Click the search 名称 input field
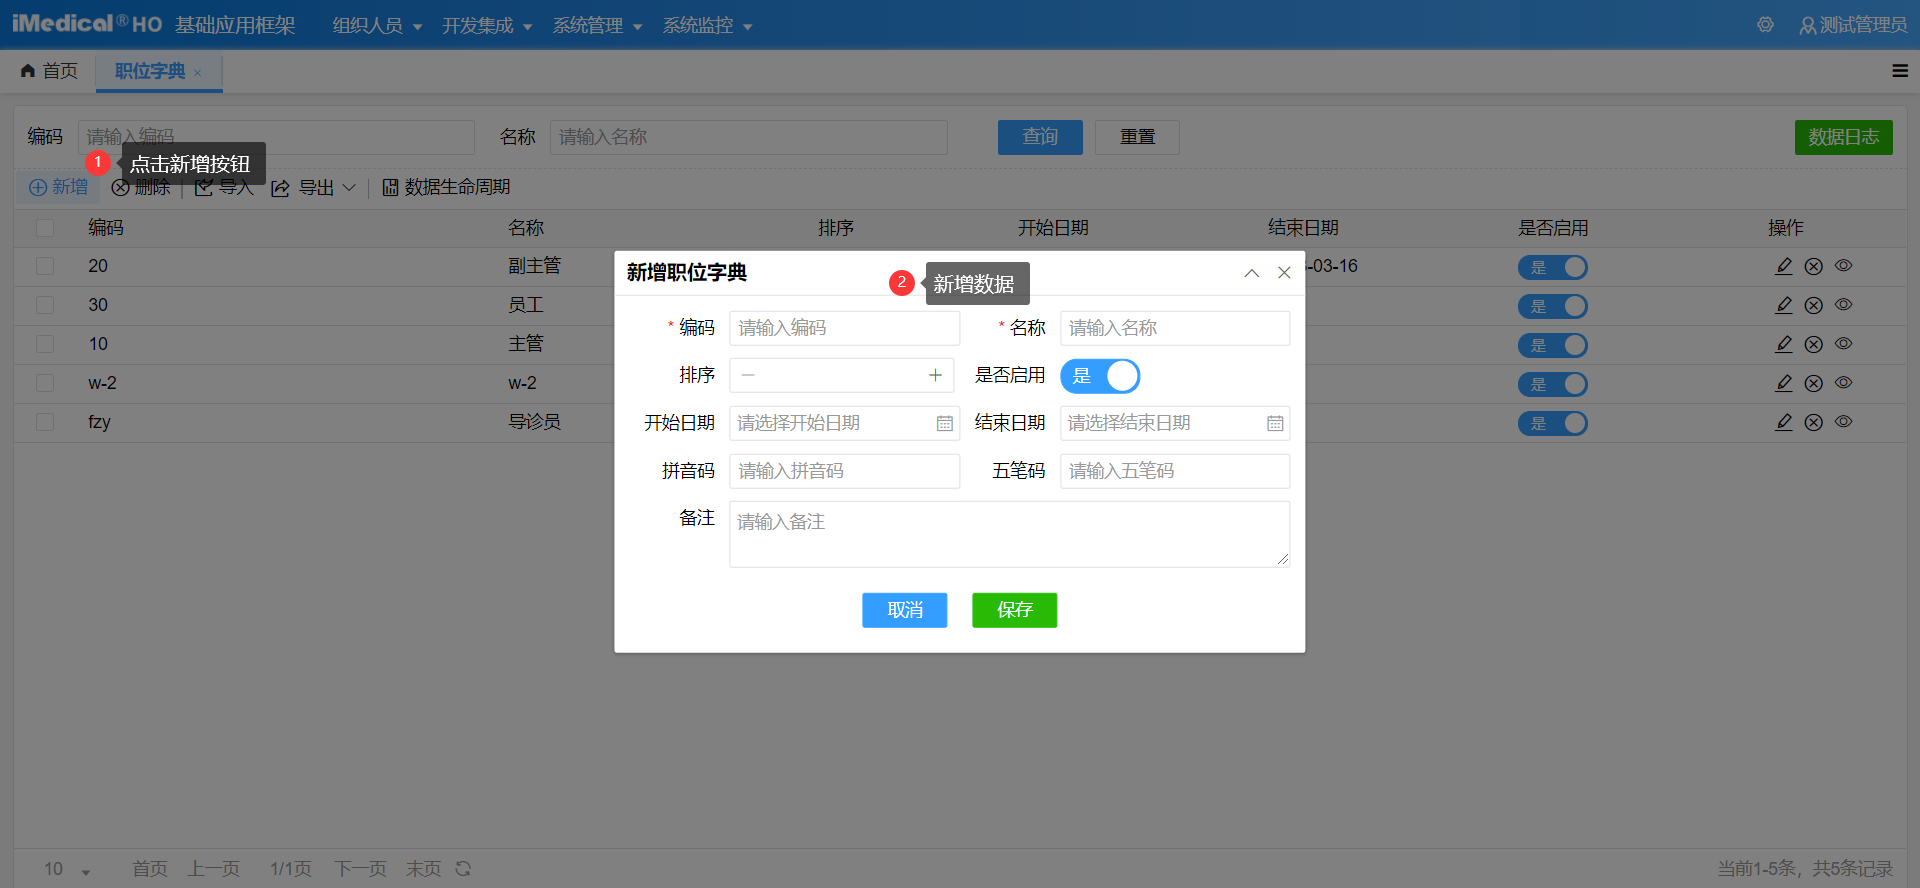 click(748, 137)
